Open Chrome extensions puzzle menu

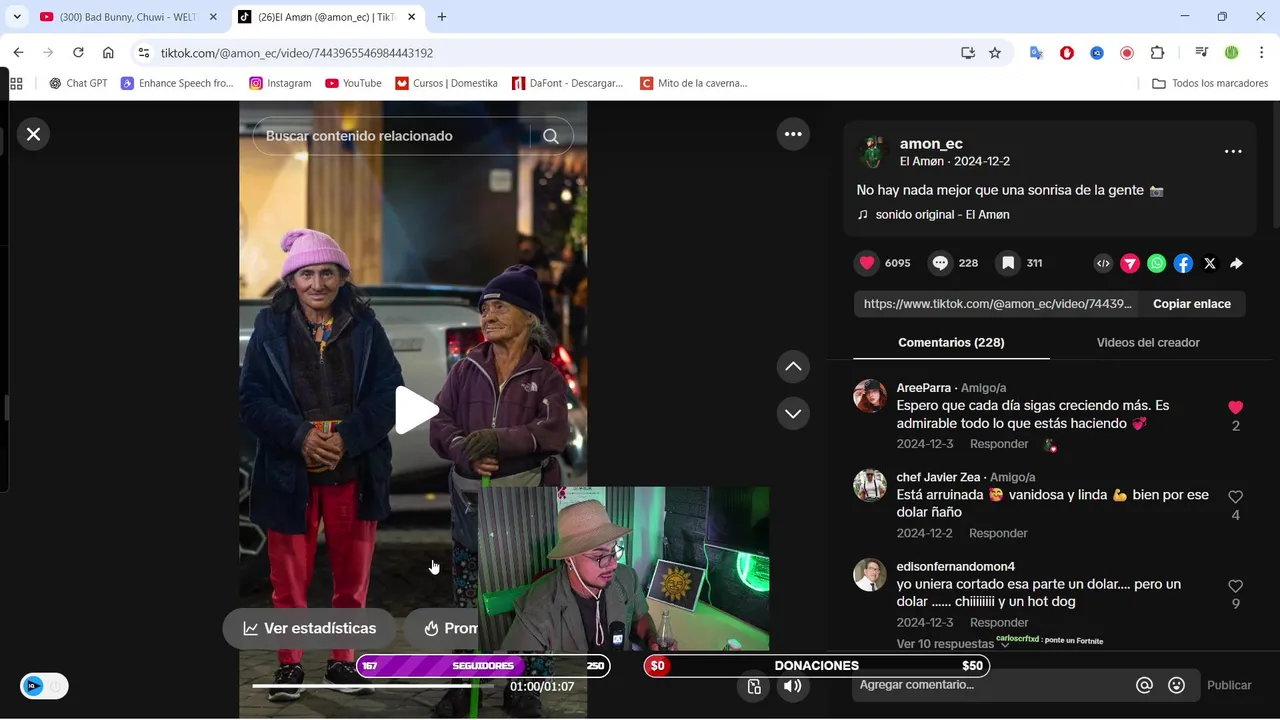pos(1158,53)
